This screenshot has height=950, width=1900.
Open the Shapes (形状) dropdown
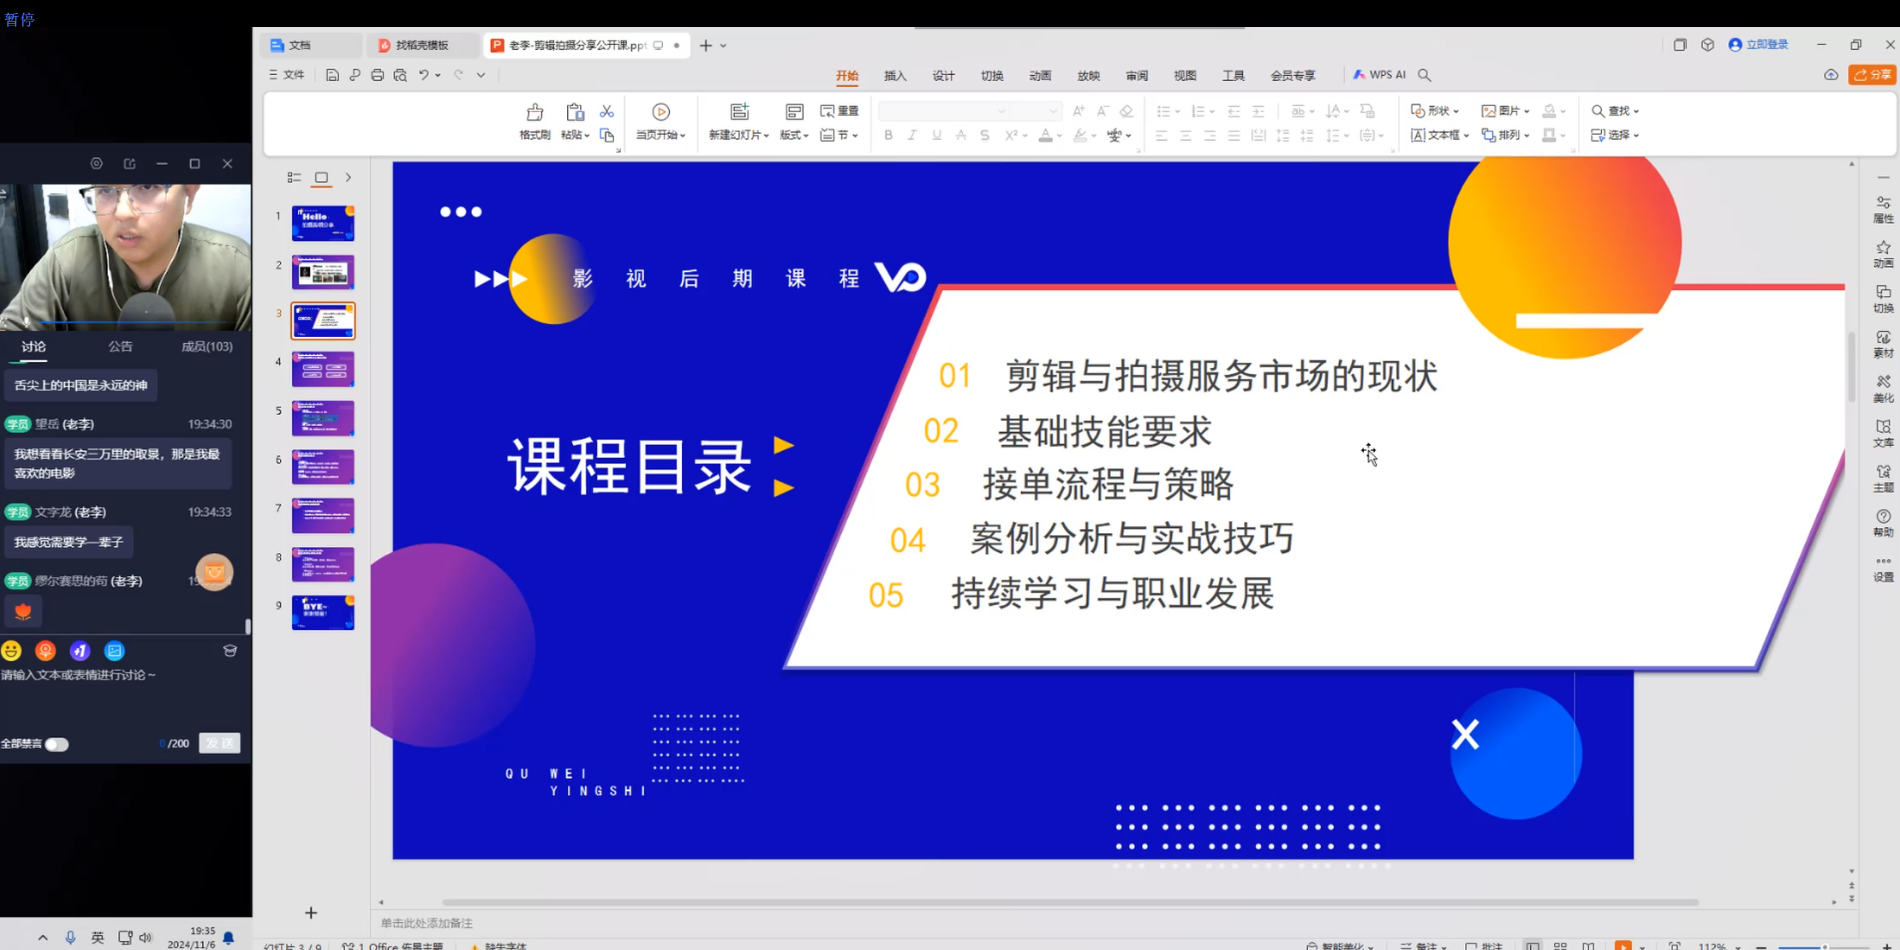[1436, 111]
